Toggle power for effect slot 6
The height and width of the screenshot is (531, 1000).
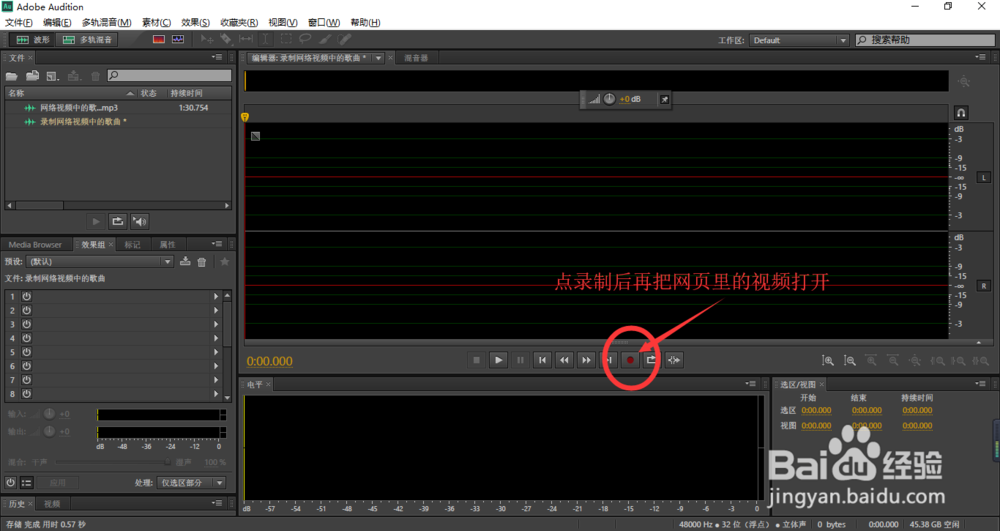(x=27, y=366)
